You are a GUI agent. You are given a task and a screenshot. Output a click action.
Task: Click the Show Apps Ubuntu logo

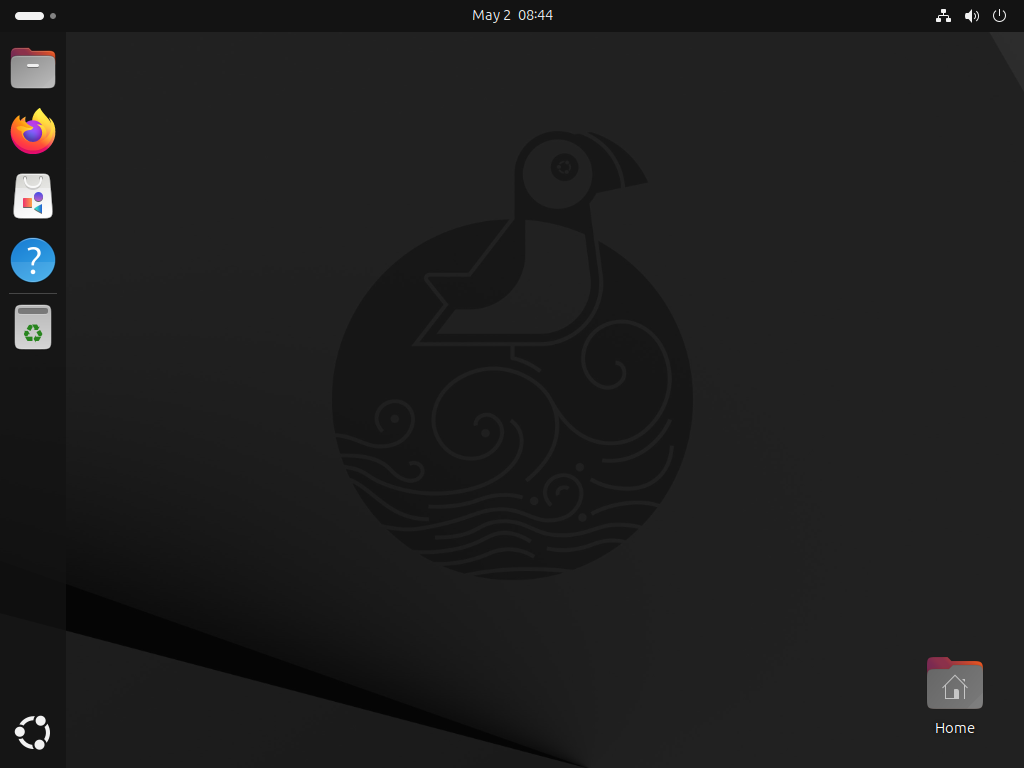coord(33,733)
